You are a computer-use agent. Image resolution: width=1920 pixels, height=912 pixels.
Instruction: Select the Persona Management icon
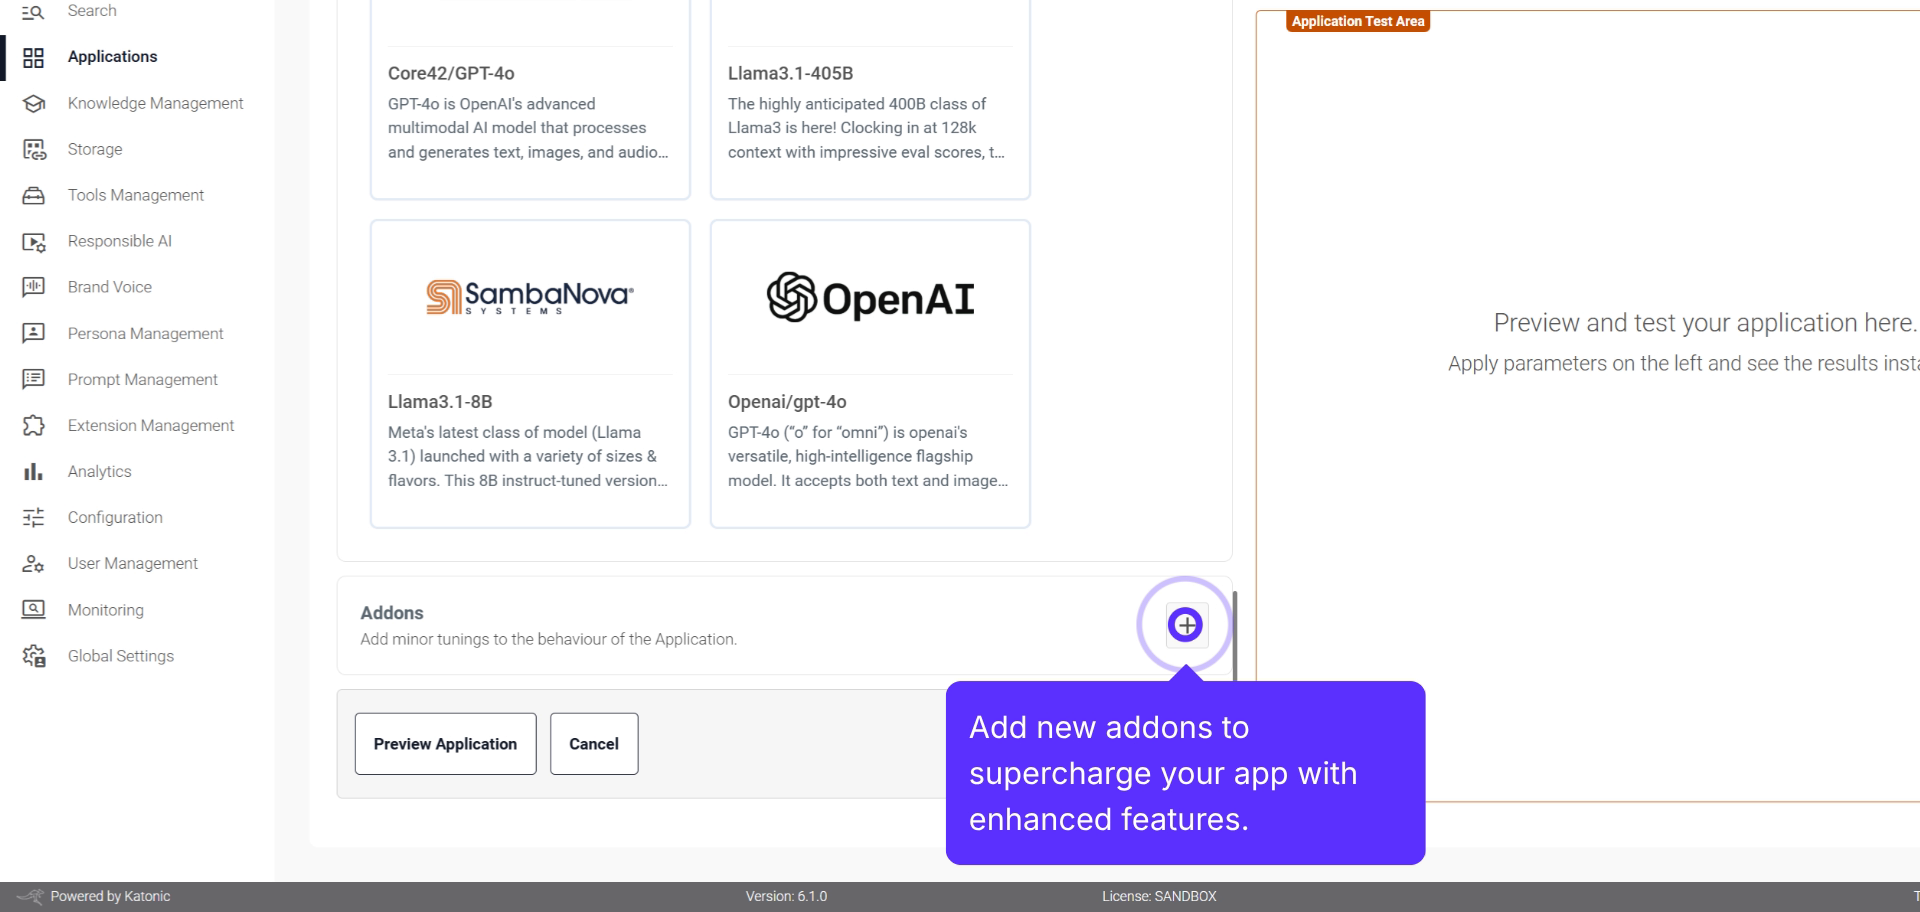click(33, 333)
